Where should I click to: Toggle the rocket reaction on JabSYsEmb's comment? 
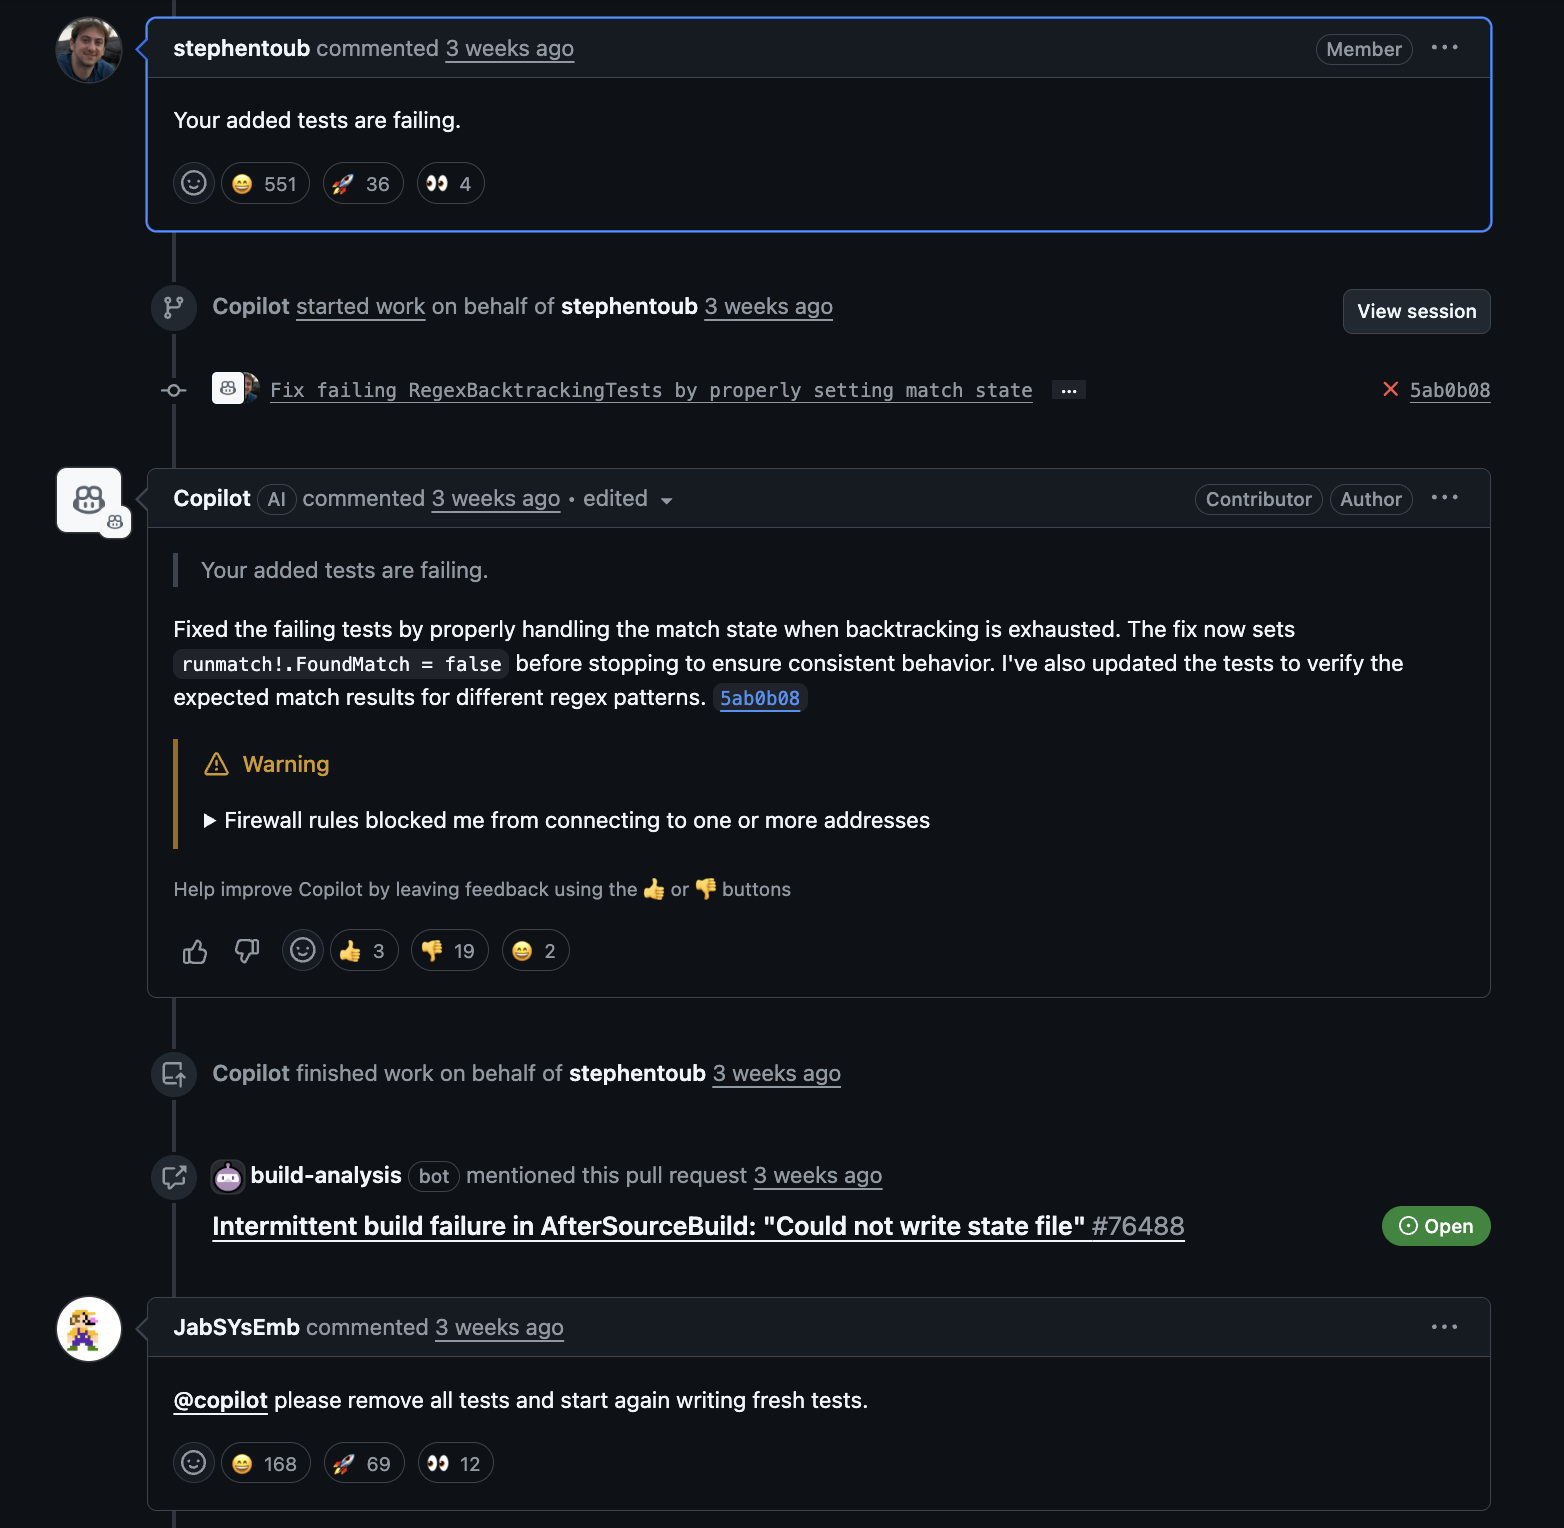click(362, 1462)
